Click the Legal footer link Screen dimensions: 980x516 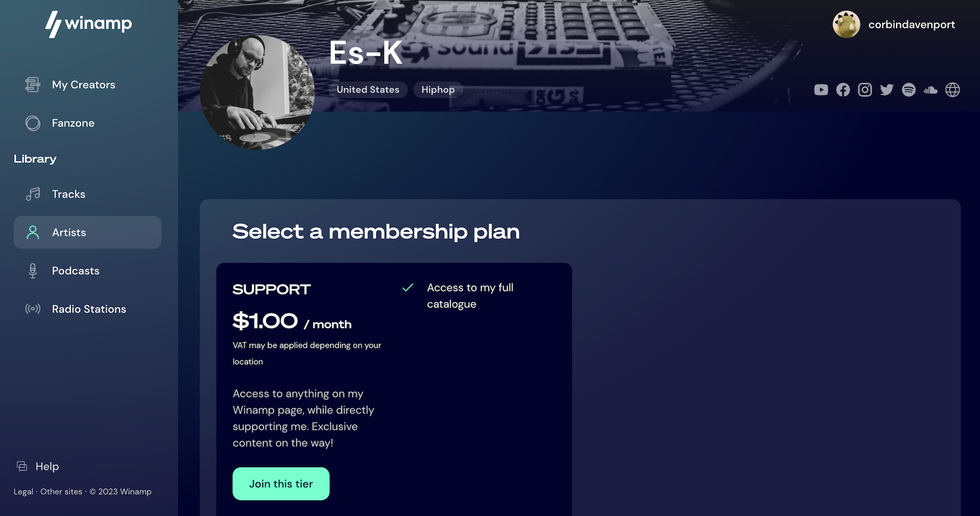[23, 492]
